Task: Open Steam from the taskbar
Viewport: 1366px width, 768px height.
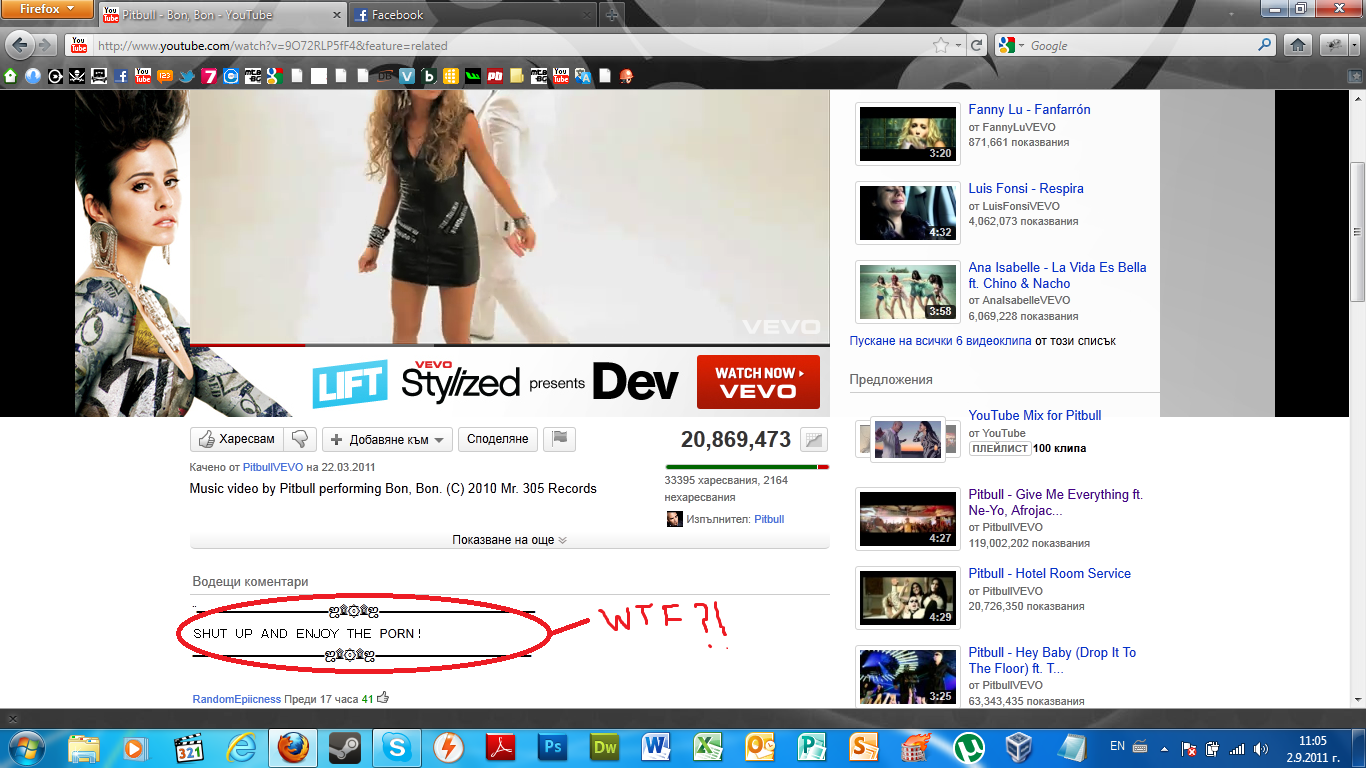Action: [x=345, y=747]
